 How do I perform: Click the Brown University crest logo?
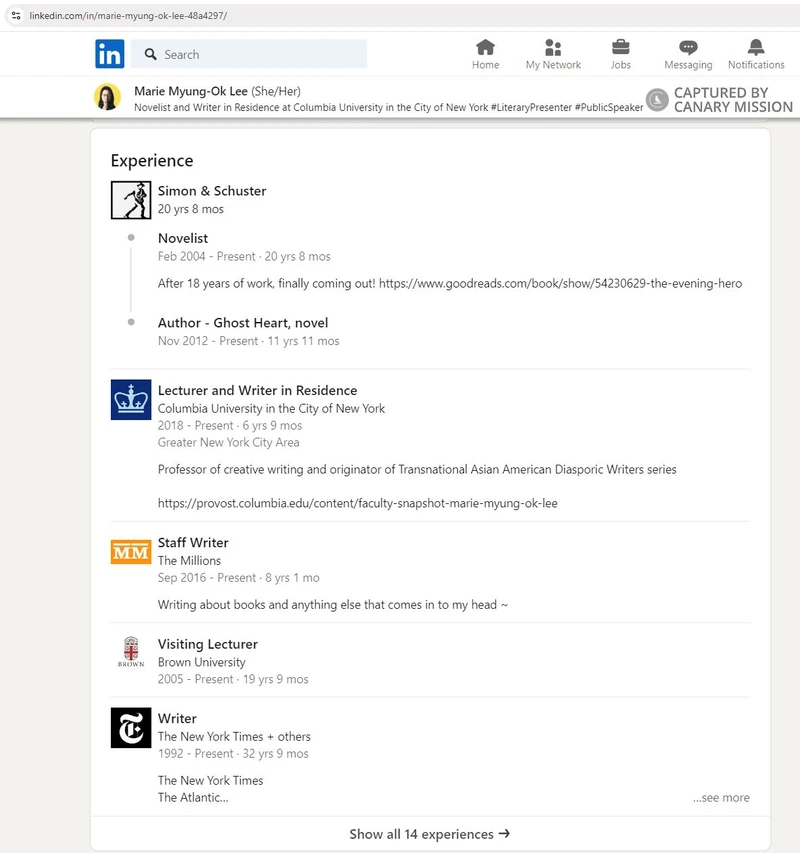click(x=130, y=653)
